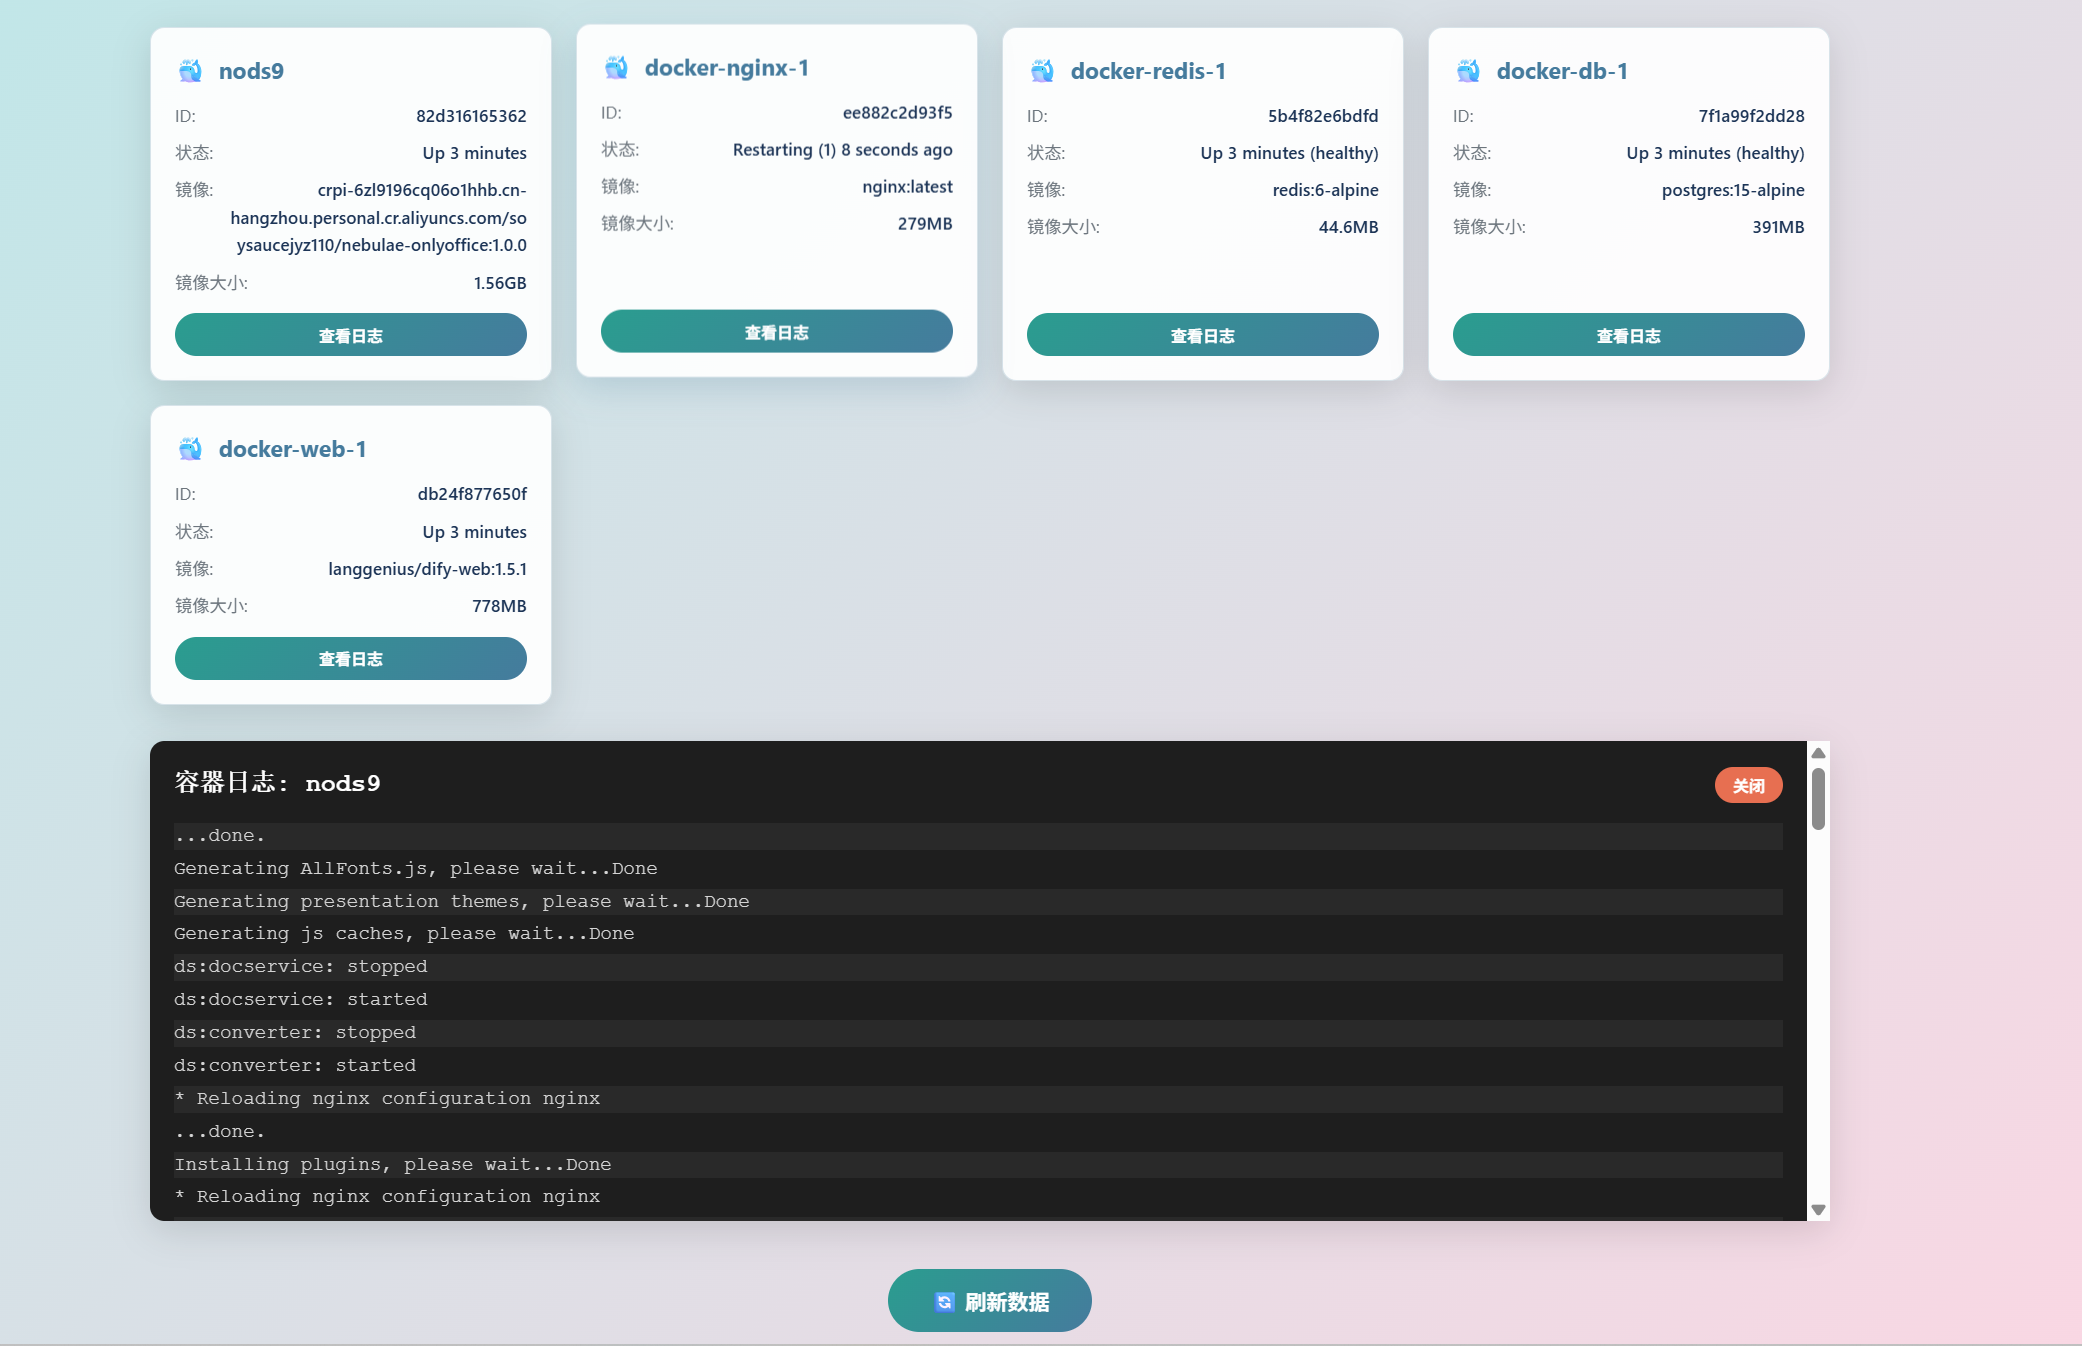Select the docker-nginx-1 card title
Image resolution: width=2082 pixels, height=1346 pixels.
[x=726, y=68]
